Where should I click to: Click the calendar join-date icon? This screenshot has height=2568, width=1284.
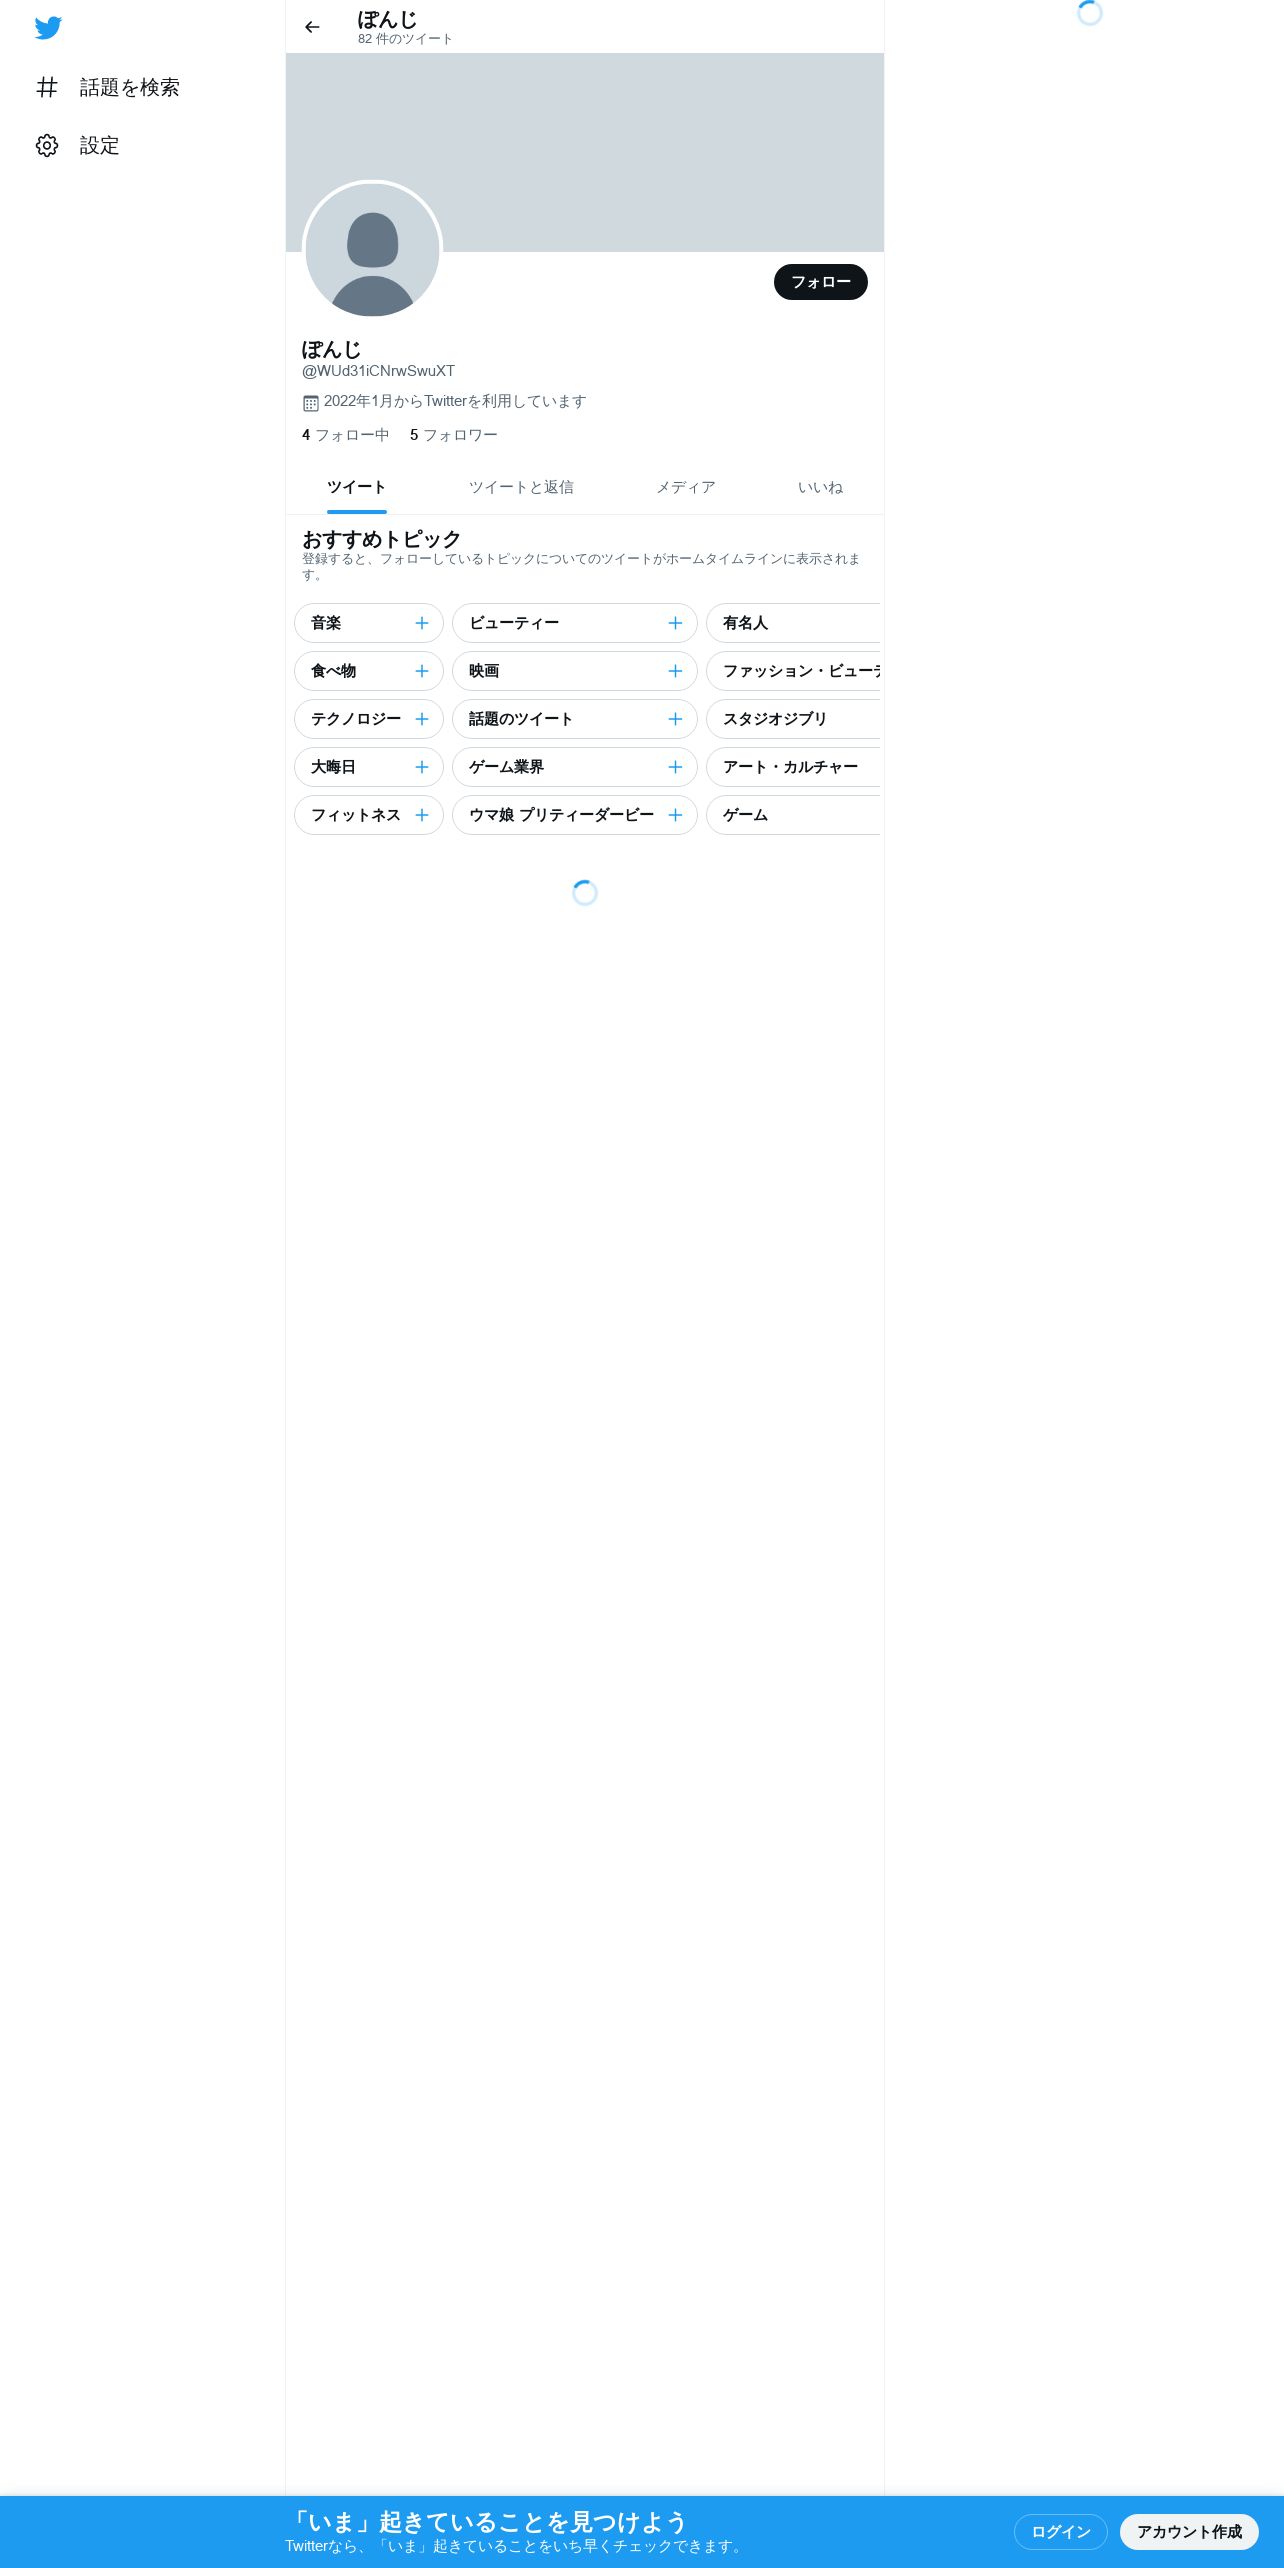(x=311, y=403)
